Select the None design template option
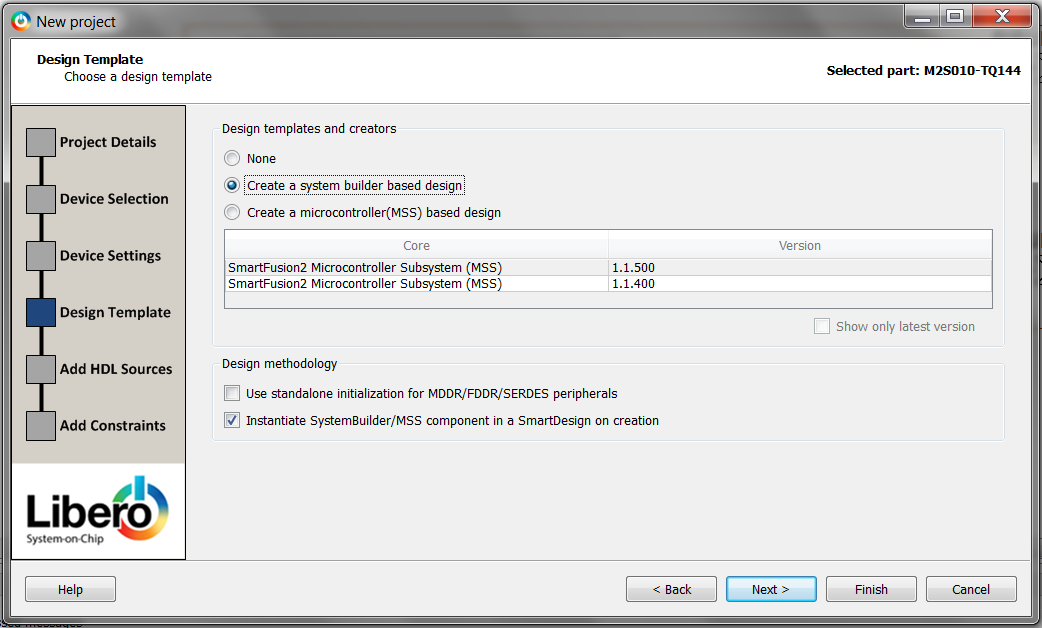Viewport: 1042px width, 628px height. 232,159
